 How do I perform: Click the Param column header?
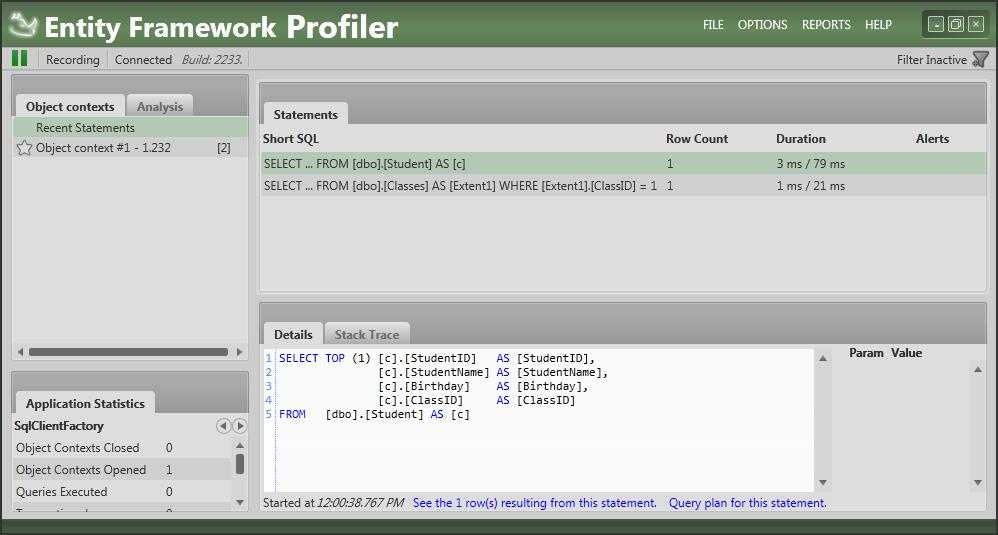[x=866, y=352]
